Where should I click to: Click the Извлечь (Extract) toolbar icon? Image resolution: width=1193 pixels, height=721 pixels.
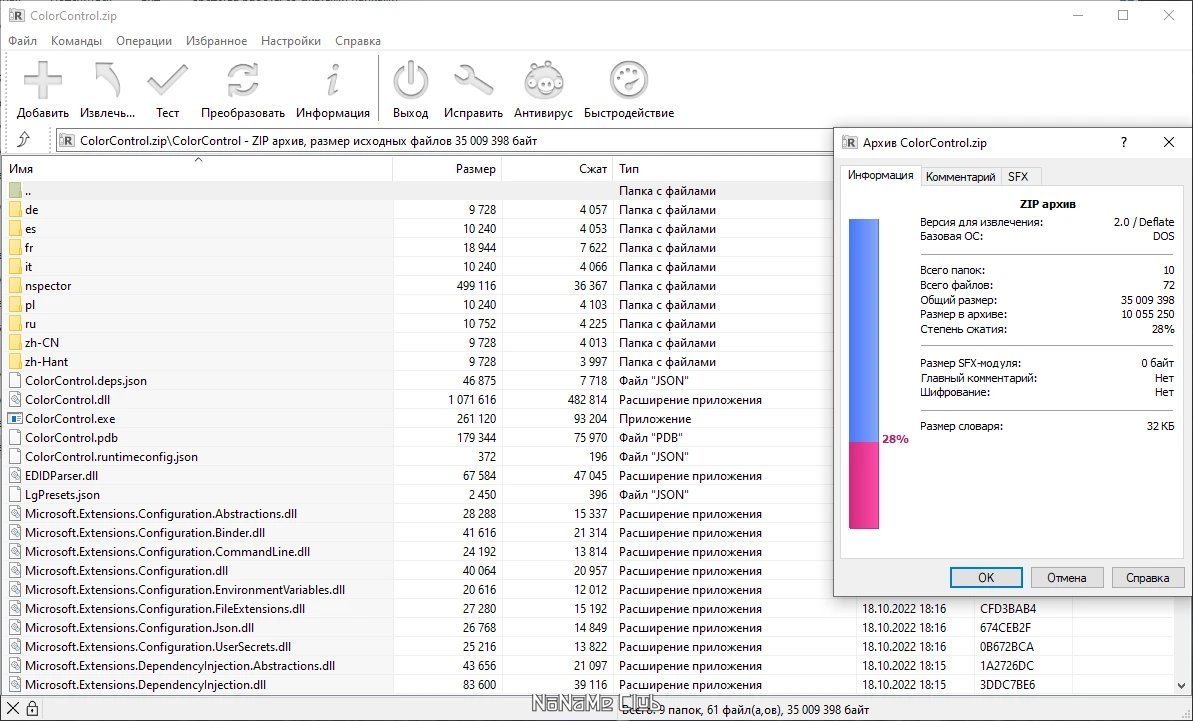click(107, 81)
